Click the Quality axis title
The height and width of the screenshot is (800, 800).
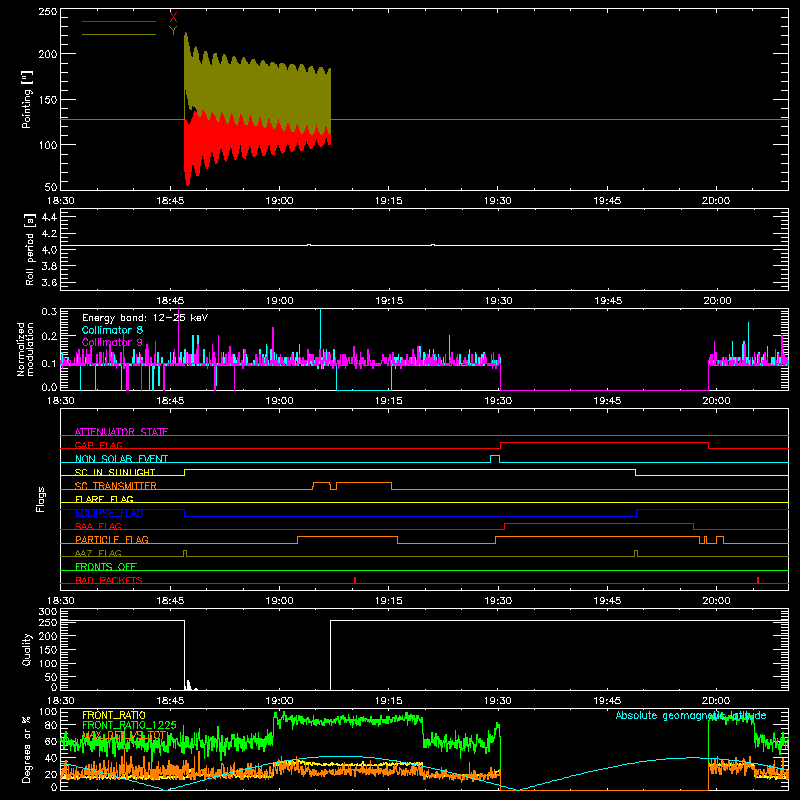[27, 649]
